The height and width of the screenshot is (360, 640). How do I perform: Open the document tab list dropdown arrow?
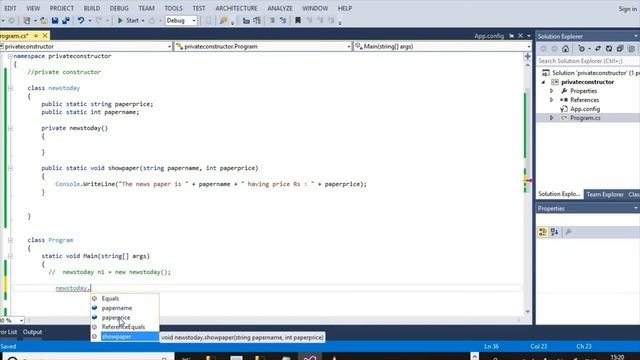pos(529,36)
